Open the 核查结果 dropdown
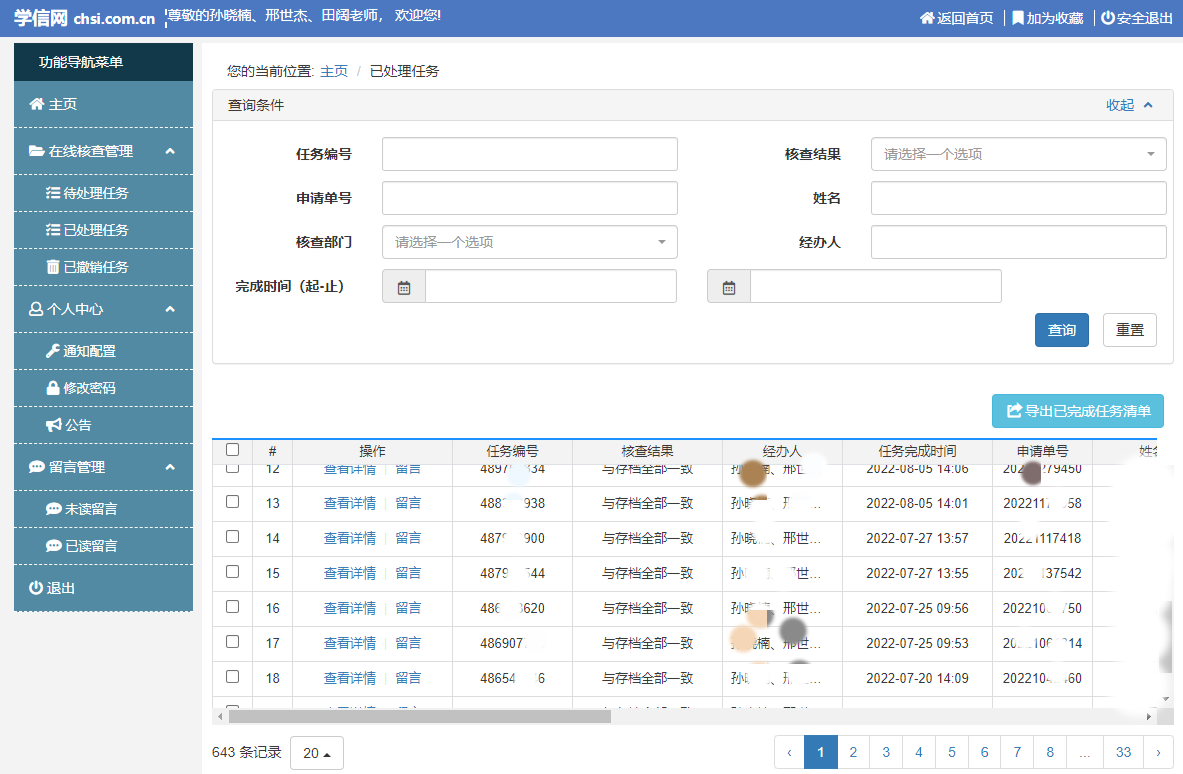The width and height of the screenshot is (1183, 774). click(x=1018, y=154)
